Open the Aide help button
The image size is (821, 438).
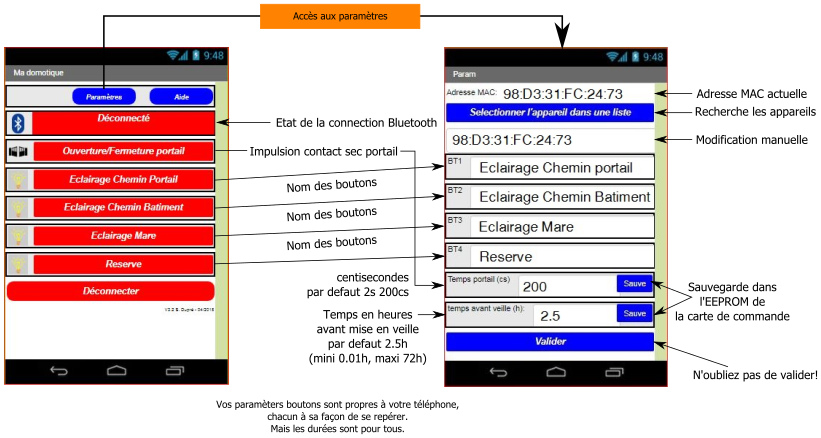coord(181,97)
